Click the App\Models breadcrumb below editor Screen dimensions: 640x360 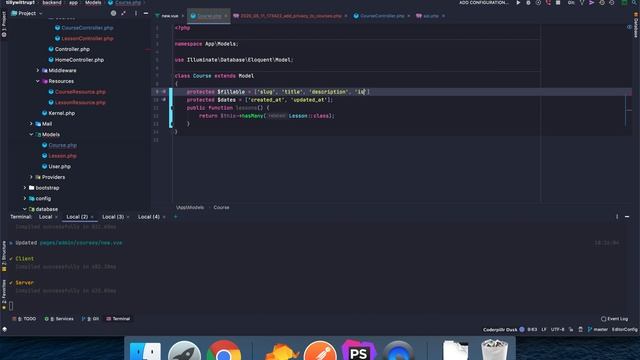click(x=190, y=207)
